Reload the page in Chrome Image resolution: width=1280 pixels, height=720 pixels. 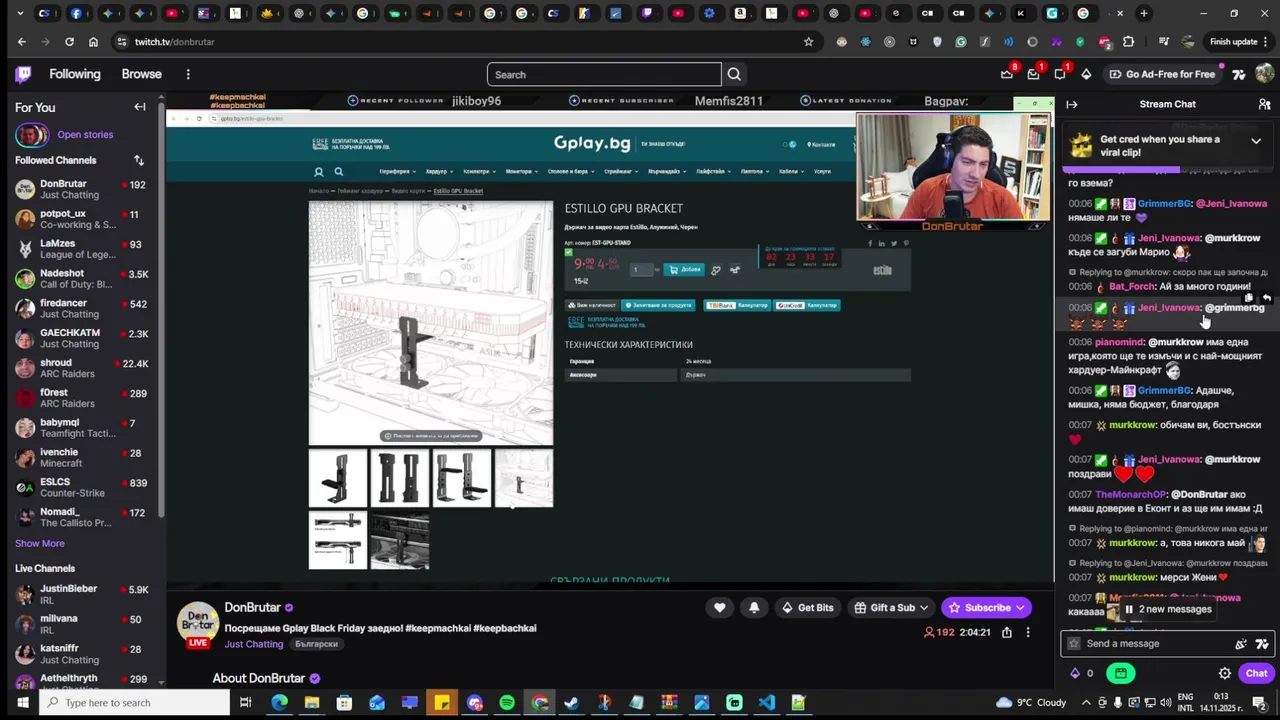coord(69,42)
